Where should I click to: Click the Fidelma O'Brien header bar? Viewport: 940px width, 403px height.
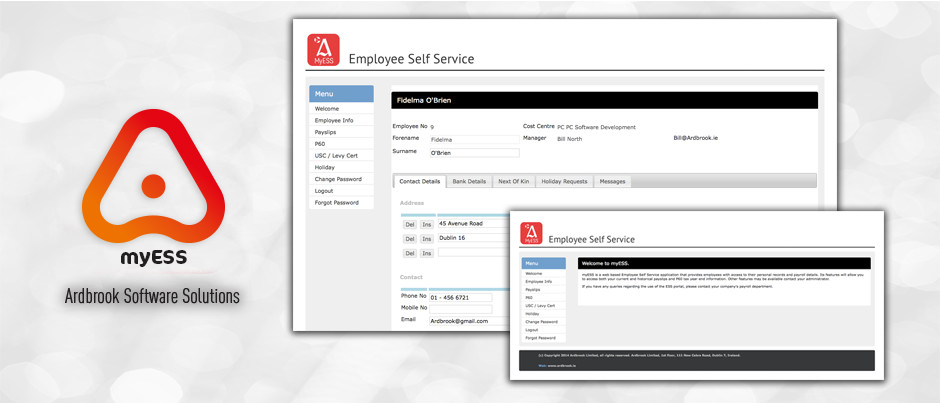(604, 100)
